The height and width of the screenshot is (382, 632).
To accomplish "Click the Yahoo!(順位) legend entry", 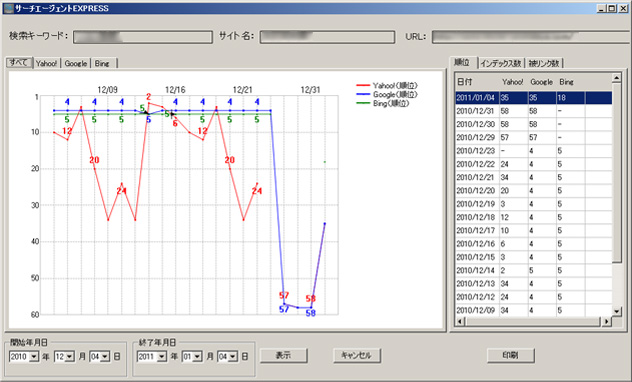I will pyautogui.click(x=387, y=85).
